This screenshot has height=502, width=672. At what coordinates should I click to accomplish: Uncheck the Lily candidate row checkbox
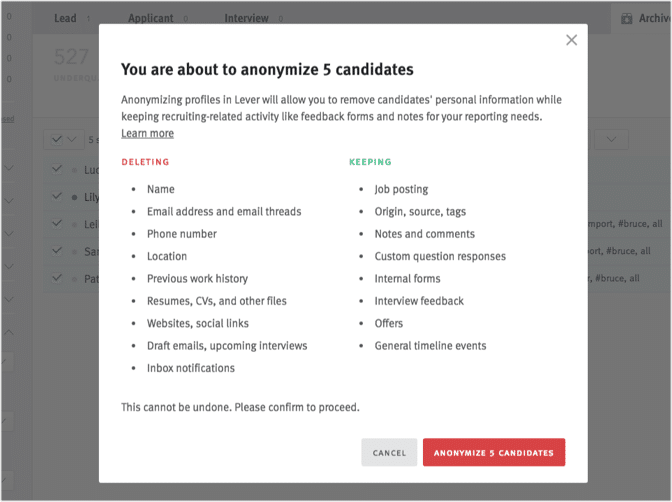(57, 196)
